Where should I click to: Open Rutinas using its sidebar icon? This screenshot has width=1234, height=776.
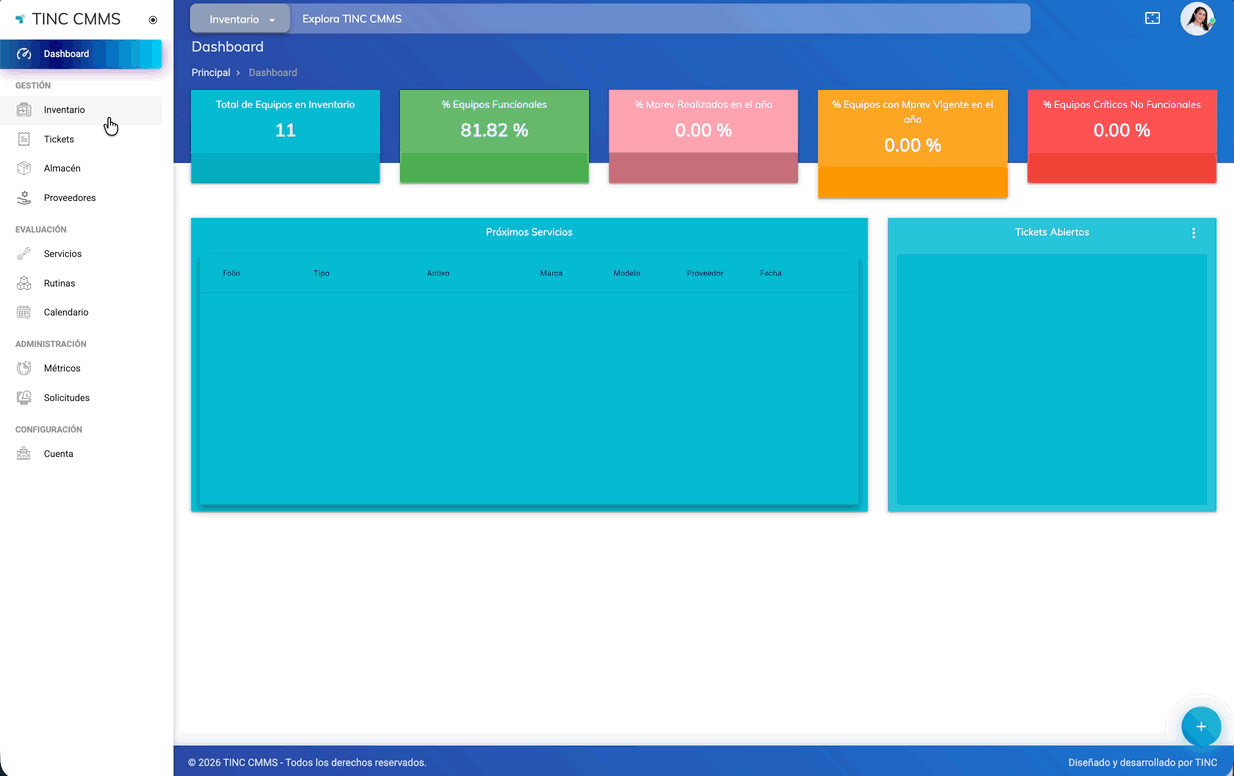coord(24,283)
